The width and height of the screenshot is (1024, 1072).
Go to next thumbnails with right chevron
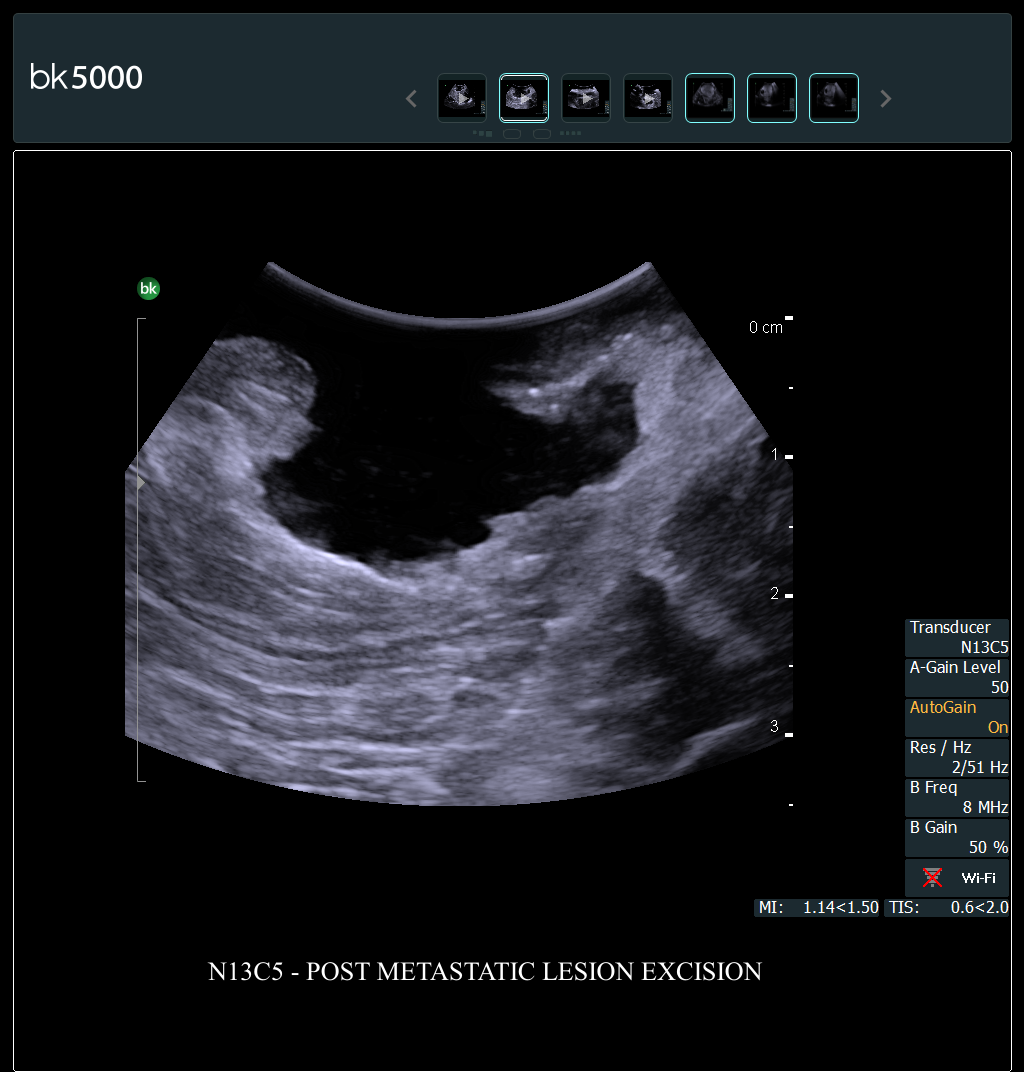(885, 99)
